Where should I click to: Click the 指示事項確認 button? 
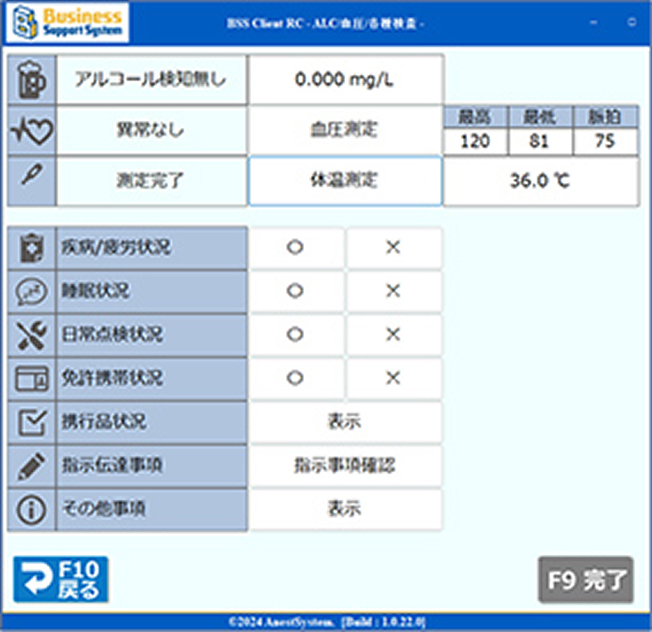(346, 466)
